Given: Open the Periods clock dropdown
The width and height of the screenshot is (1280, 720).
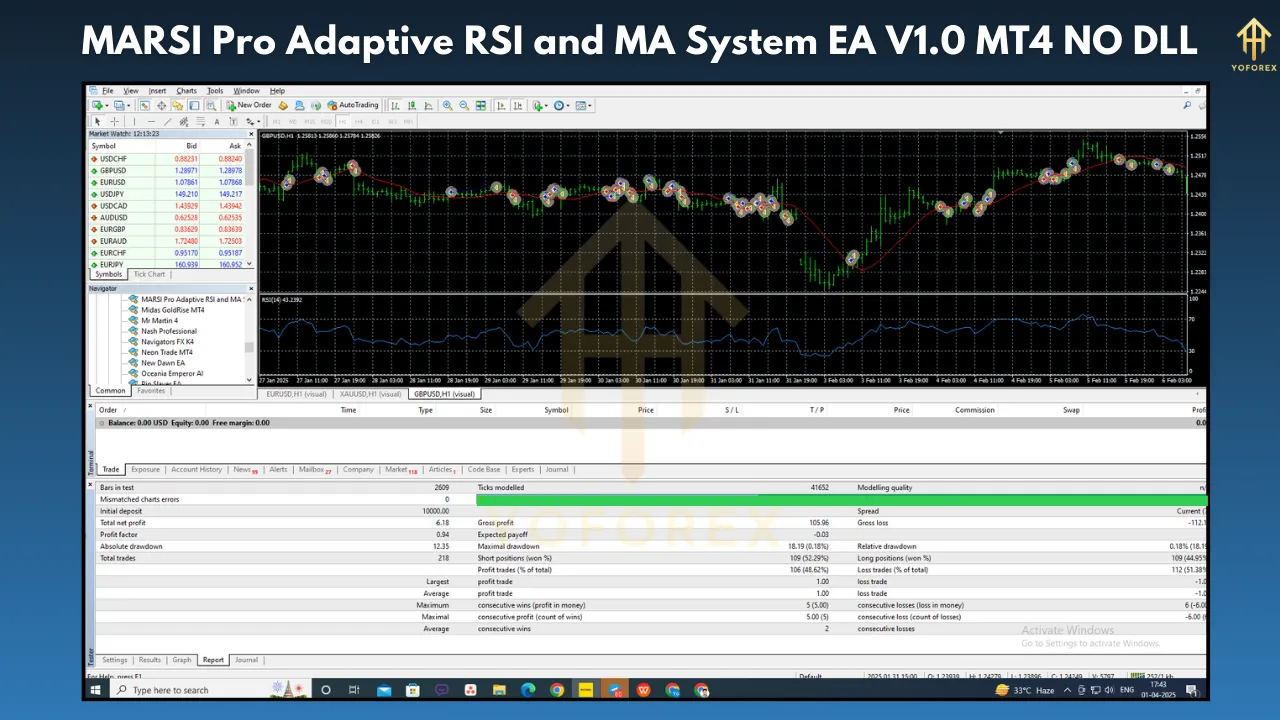Looking at the screenshot, I should point(562,105).
